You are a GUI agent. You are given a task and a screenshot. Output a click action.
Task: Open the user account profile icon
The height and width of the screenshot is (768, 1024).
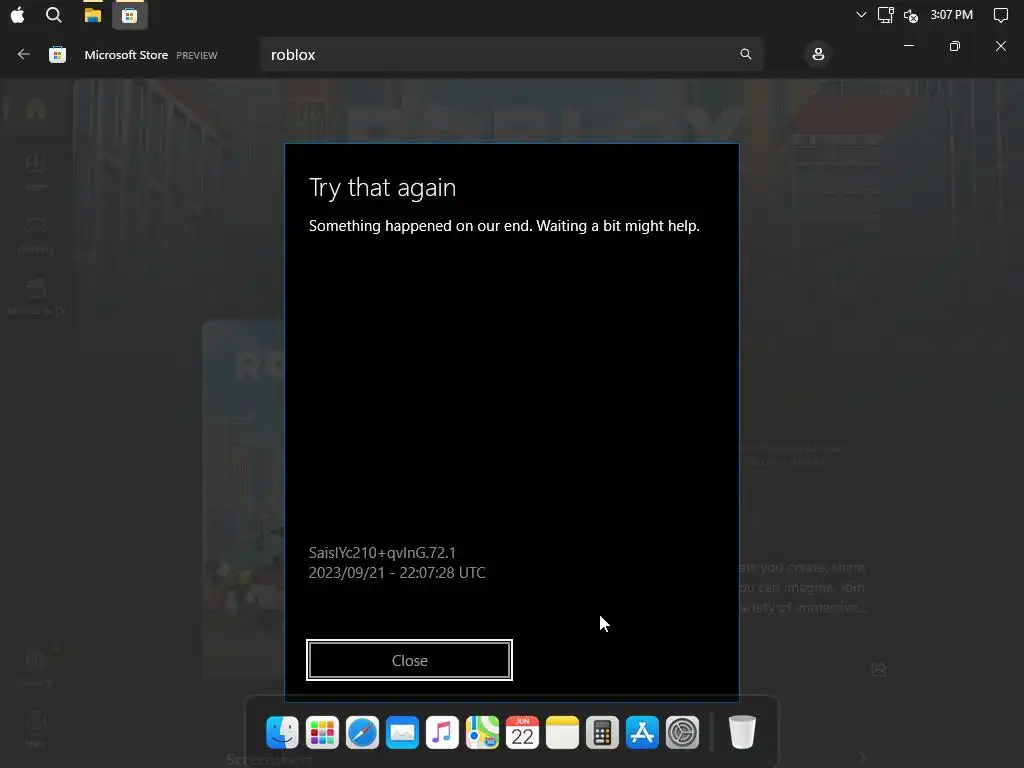click(818, 54)
